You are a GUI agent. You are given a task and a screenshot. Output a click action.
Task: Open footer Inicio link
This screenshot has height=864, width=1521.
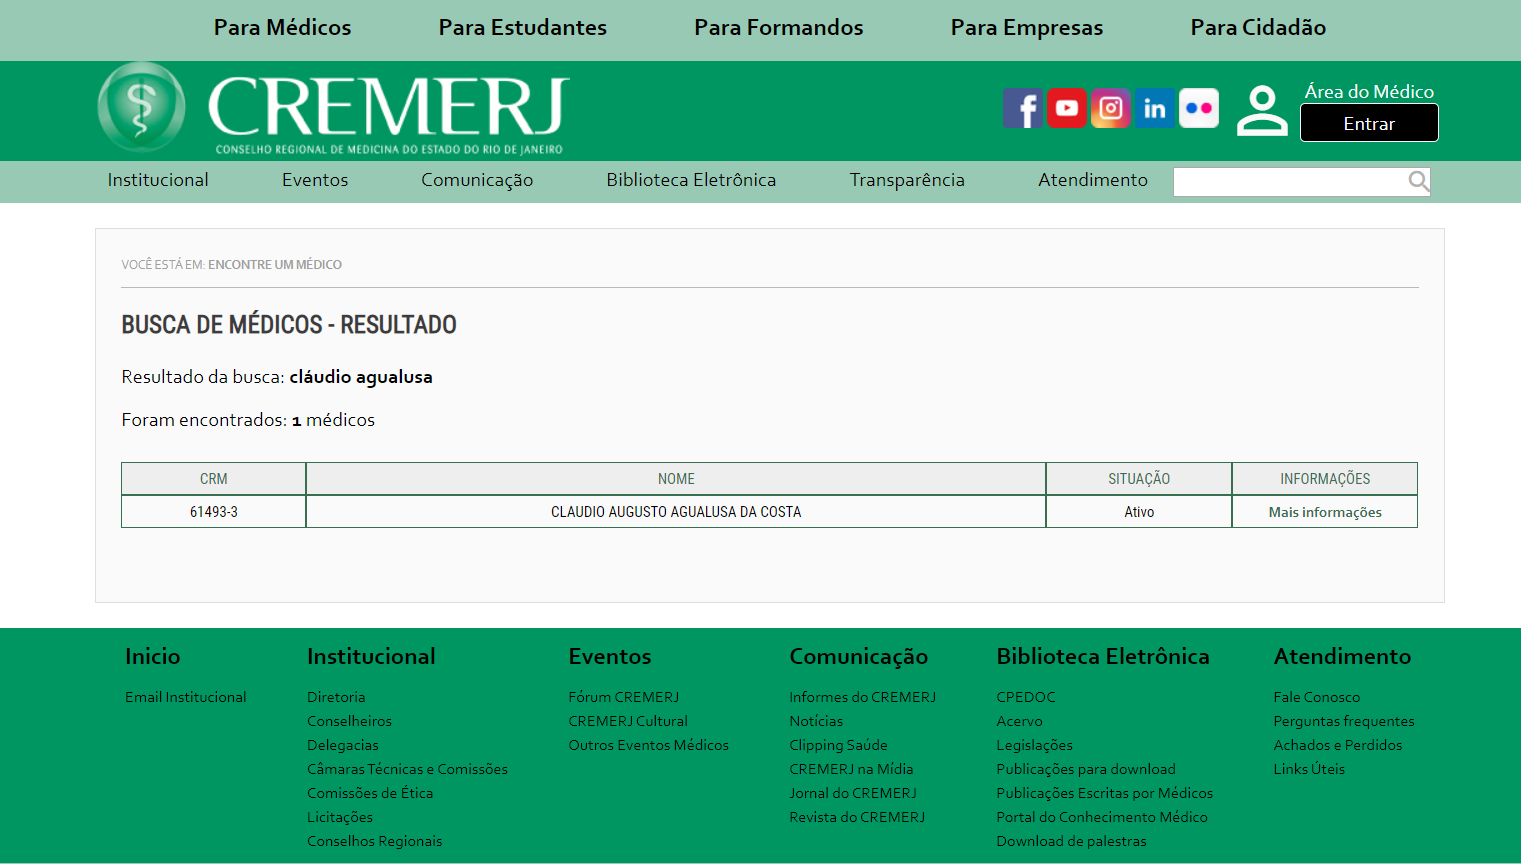point(153,657)
